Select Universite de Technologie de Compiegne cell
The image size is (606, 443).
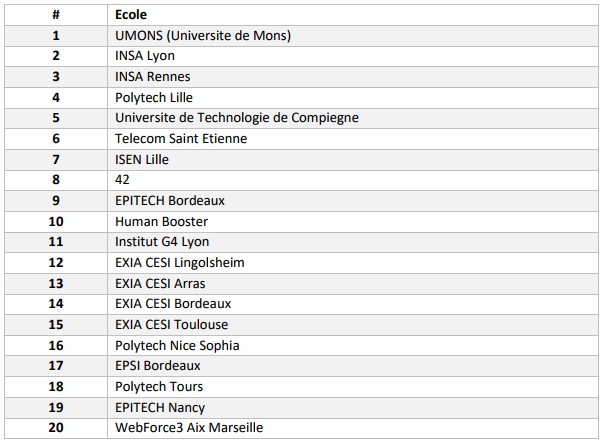click(237, 118)
